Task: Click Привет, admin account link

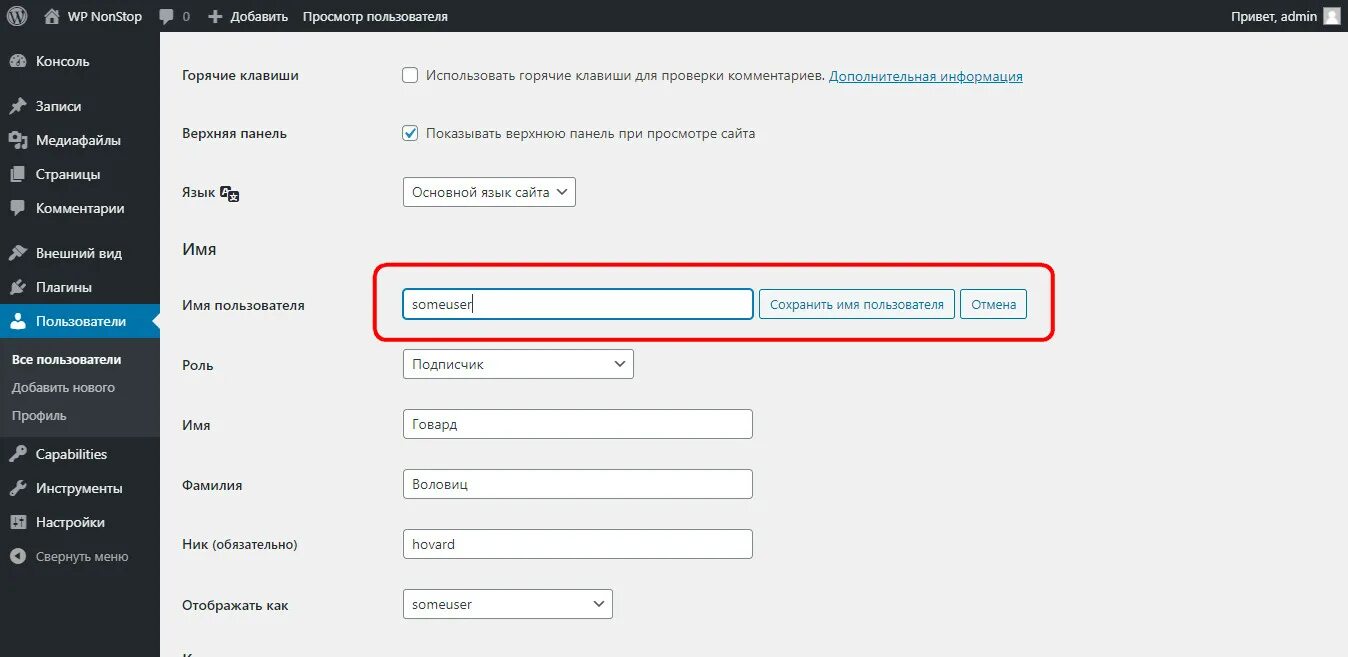Action: [x=1274, y=17]
